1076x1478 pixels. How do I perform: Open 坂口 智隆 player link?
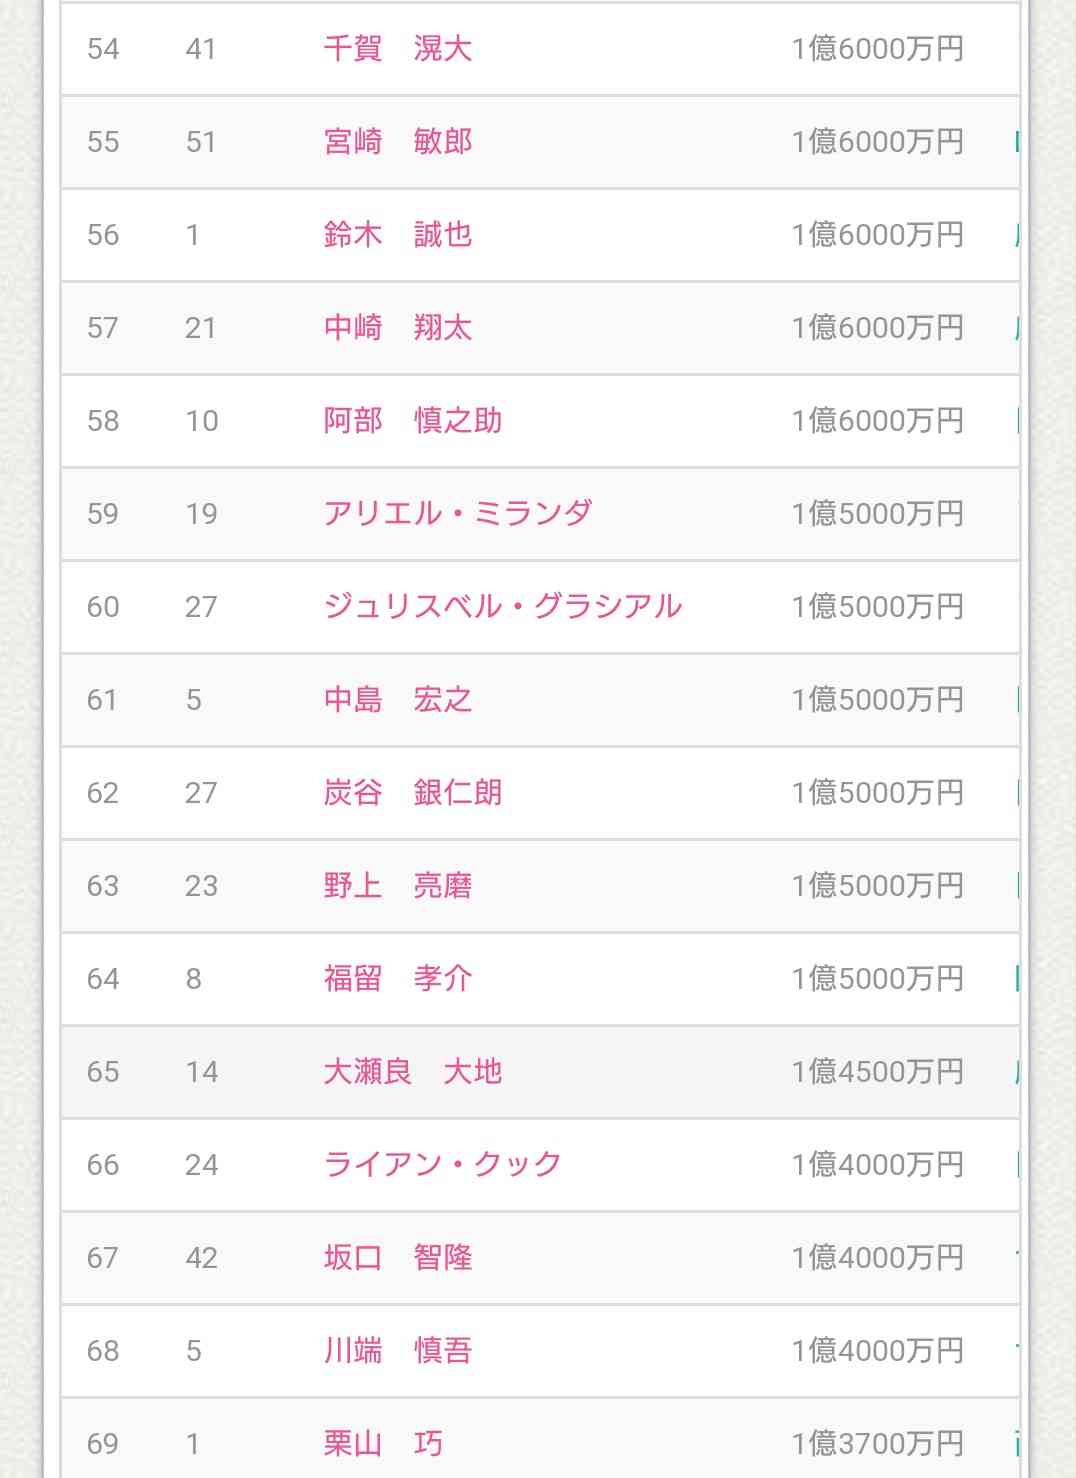[397, 1258]
